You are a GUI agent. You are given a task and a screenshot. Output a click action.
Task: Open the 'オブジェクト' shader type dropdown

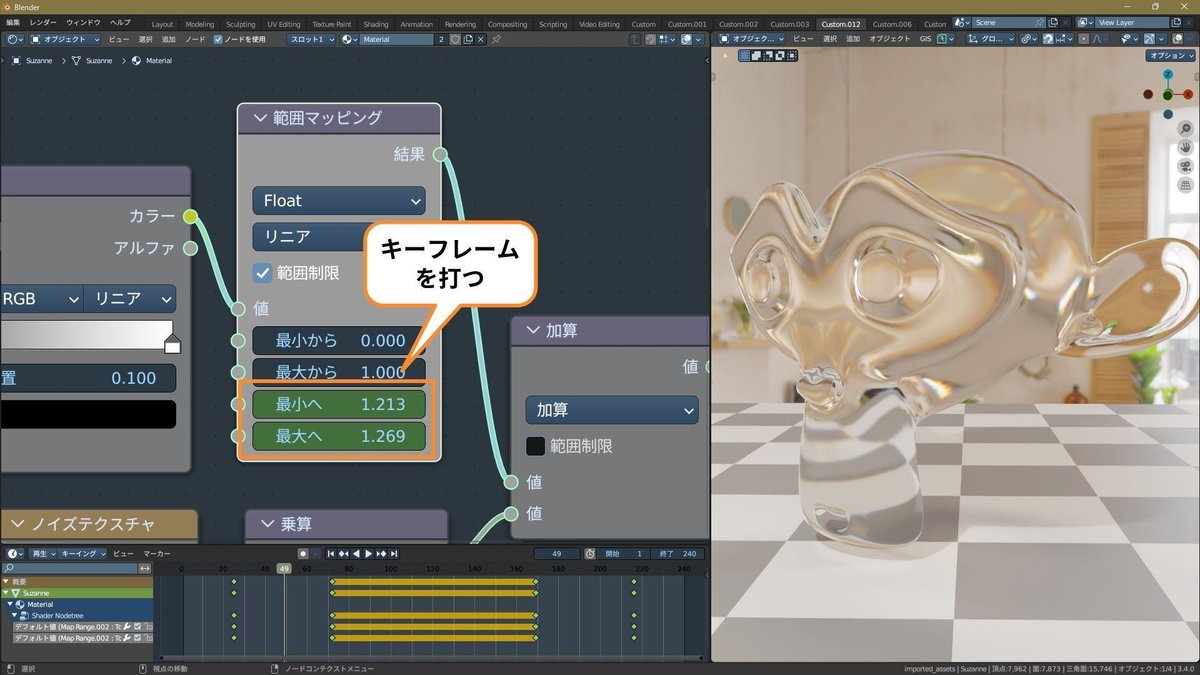(65, 39)
